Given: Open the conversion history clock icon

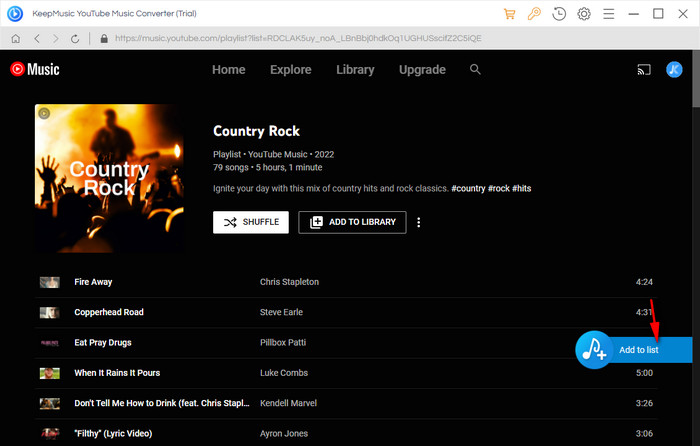Looking at the screenshot, I should pos(559,14).
